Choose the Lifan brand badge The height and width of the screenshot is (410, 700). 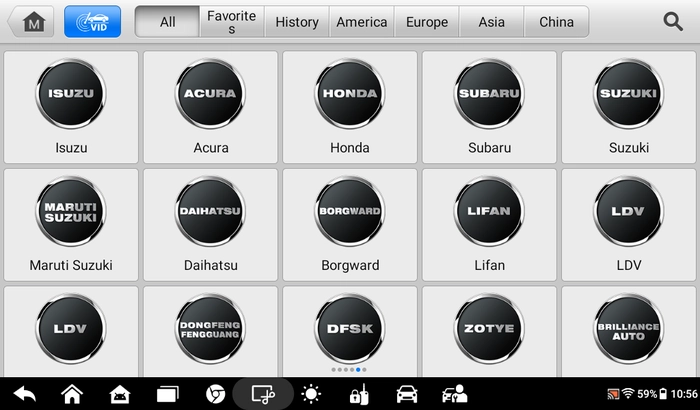pos(489,211)
